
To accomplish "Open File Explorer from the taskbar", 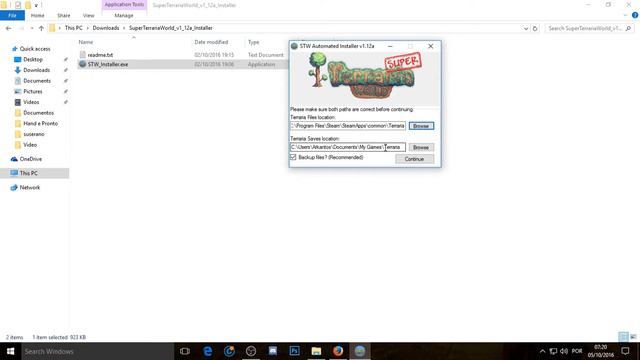I will pos(316,351).
